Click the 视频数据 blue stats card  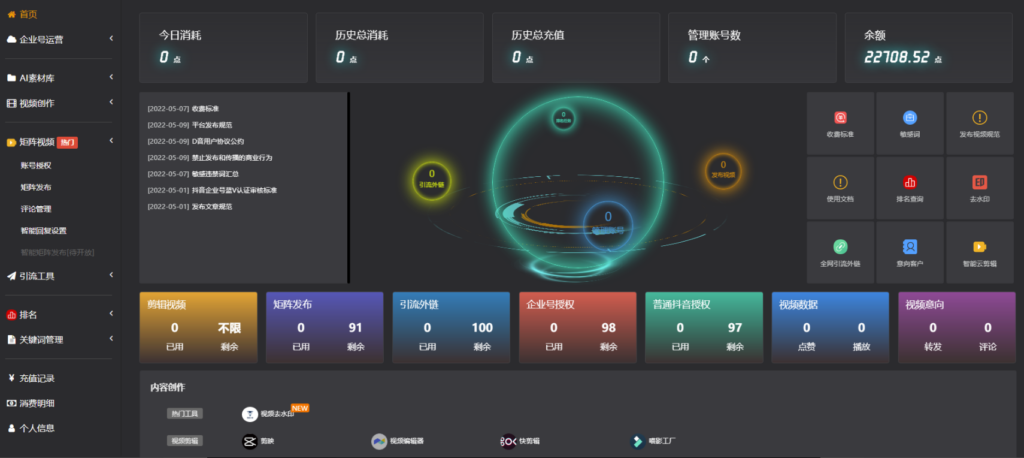click(x=830, y=327)
